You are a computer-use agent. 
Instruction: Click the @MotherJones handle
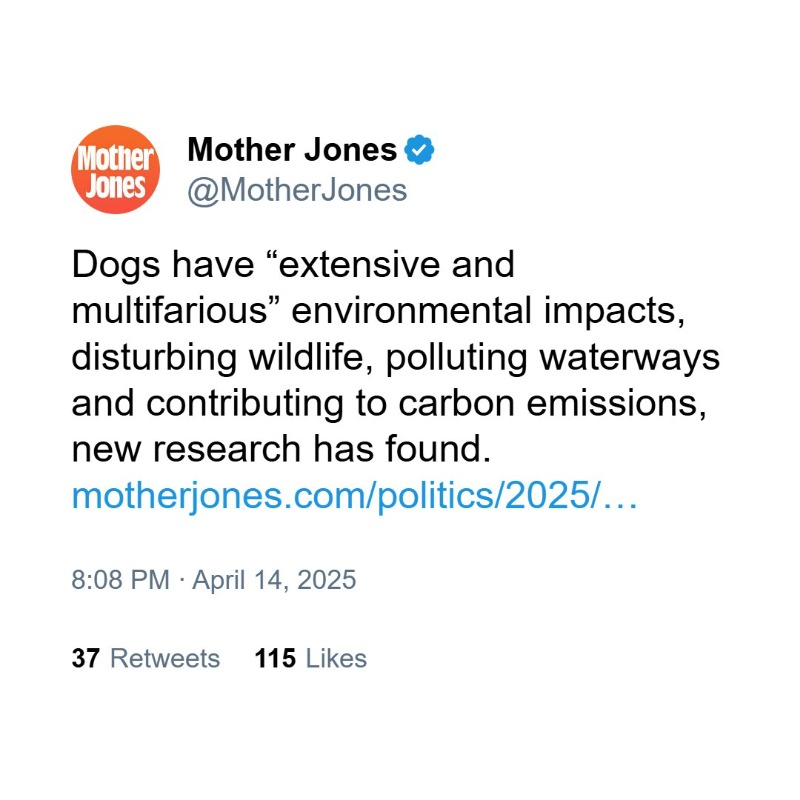tap(297, 190)
